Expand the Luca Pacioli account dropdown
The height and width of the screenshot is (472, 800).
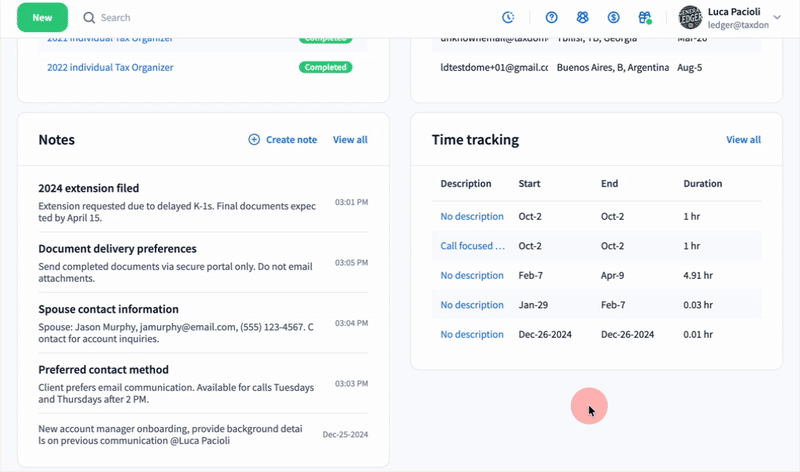(x=778, y=18)
